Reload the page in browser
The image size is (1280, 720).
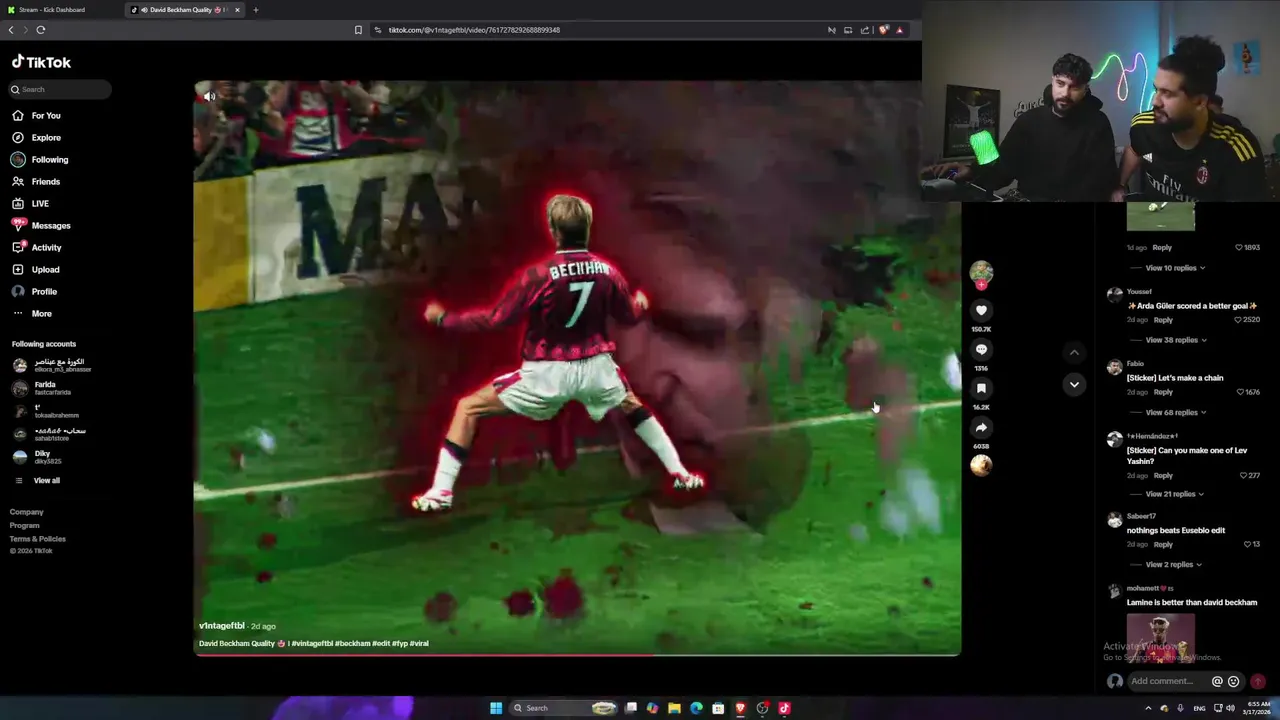[x=41, y=30]
